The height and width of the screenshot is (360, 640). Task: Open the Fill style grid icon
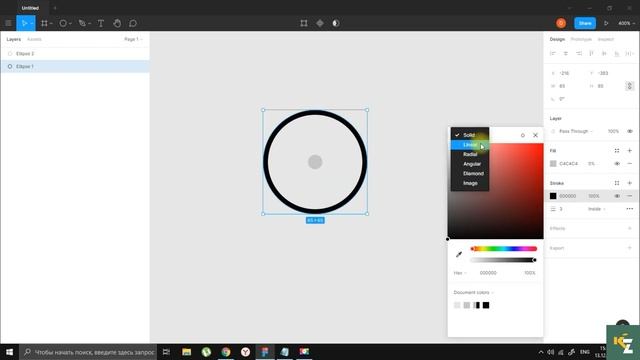click(617, 151)
